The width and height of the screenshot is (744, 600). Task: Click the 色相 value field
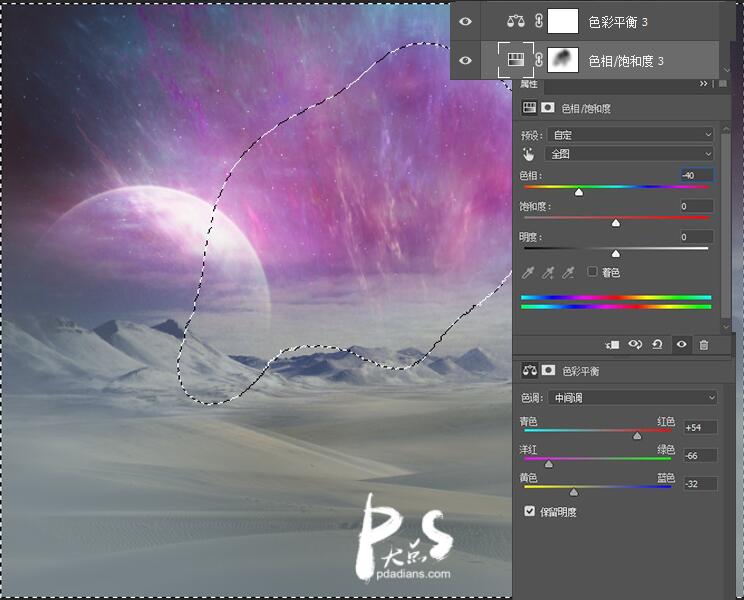pos(697,175)
